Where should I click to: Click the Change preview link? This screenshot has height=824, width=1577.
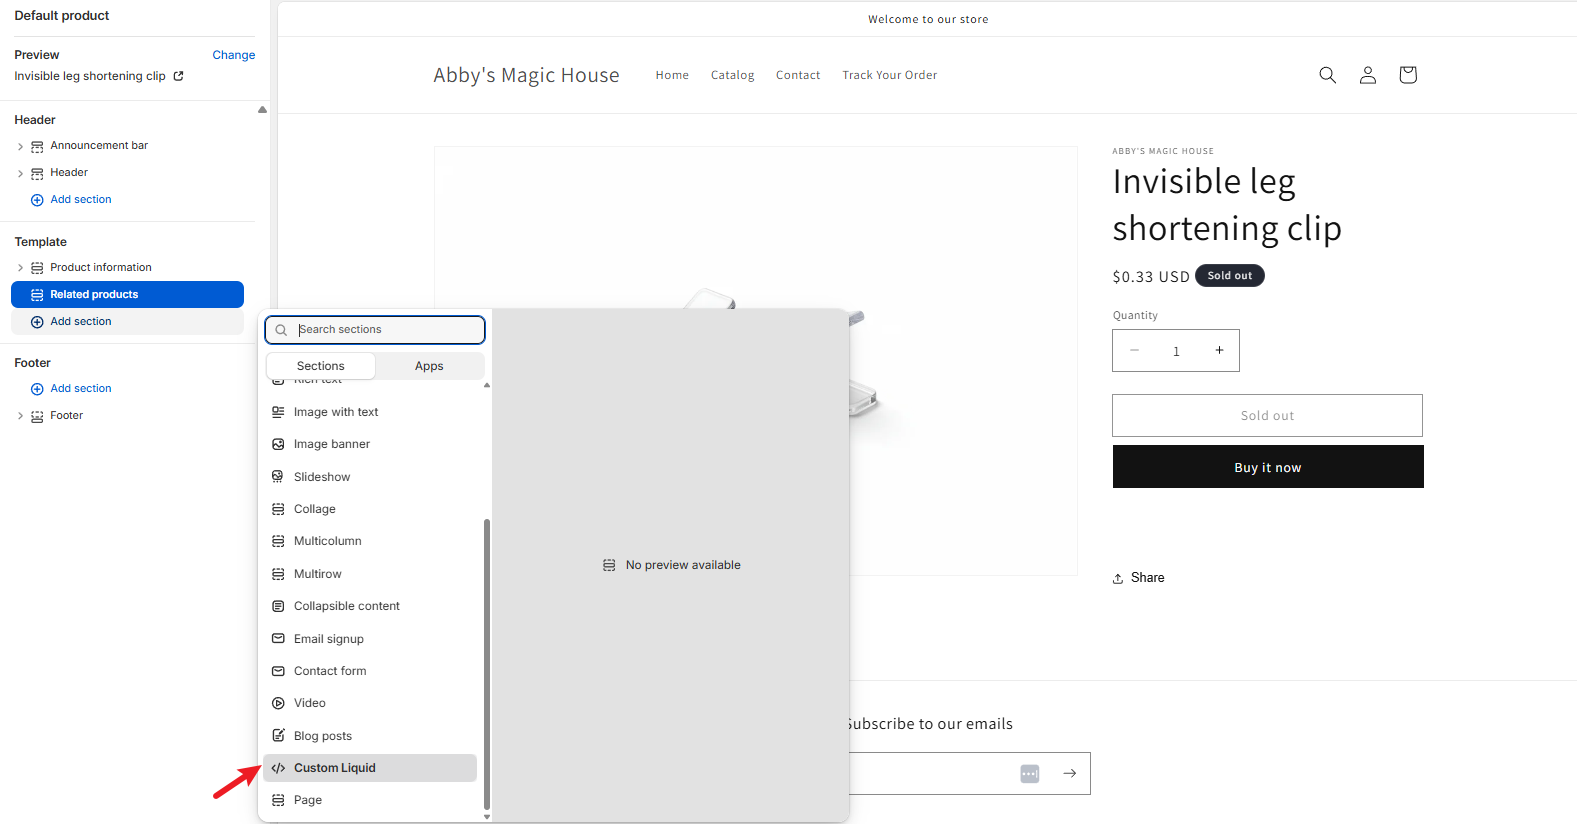click(x=233, y=55)
